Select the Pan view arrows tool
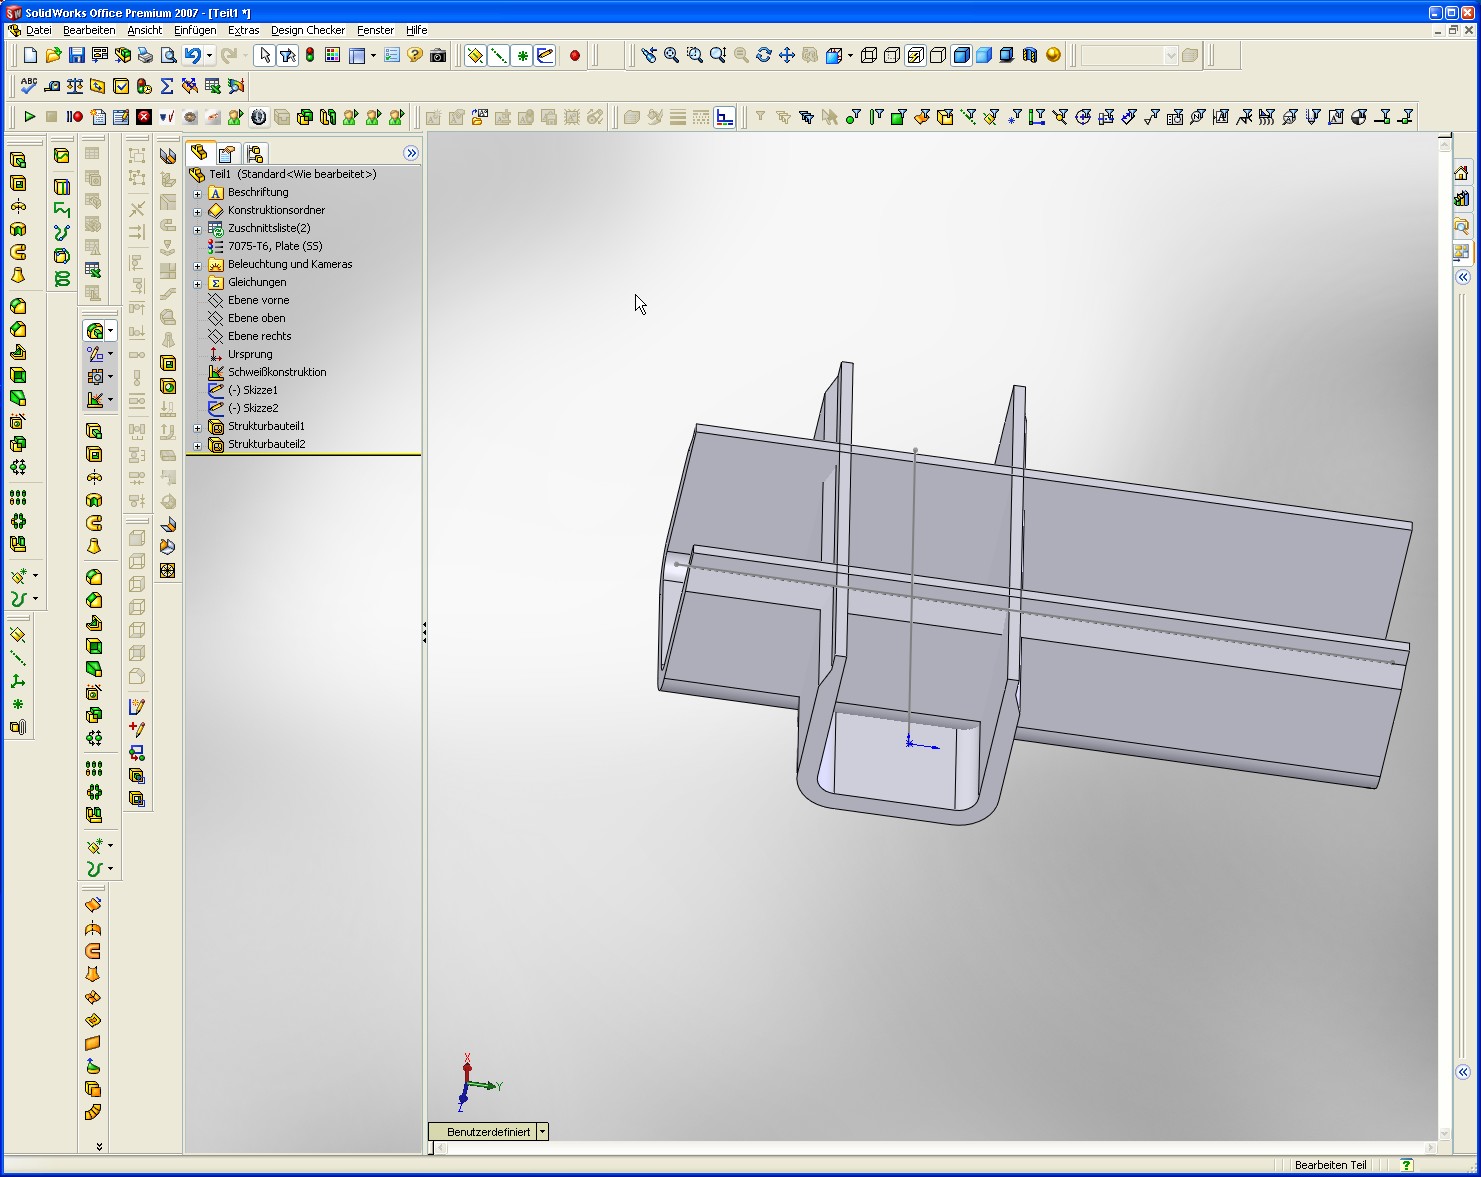The image size is (1481, 1177). tap(787, 56)
